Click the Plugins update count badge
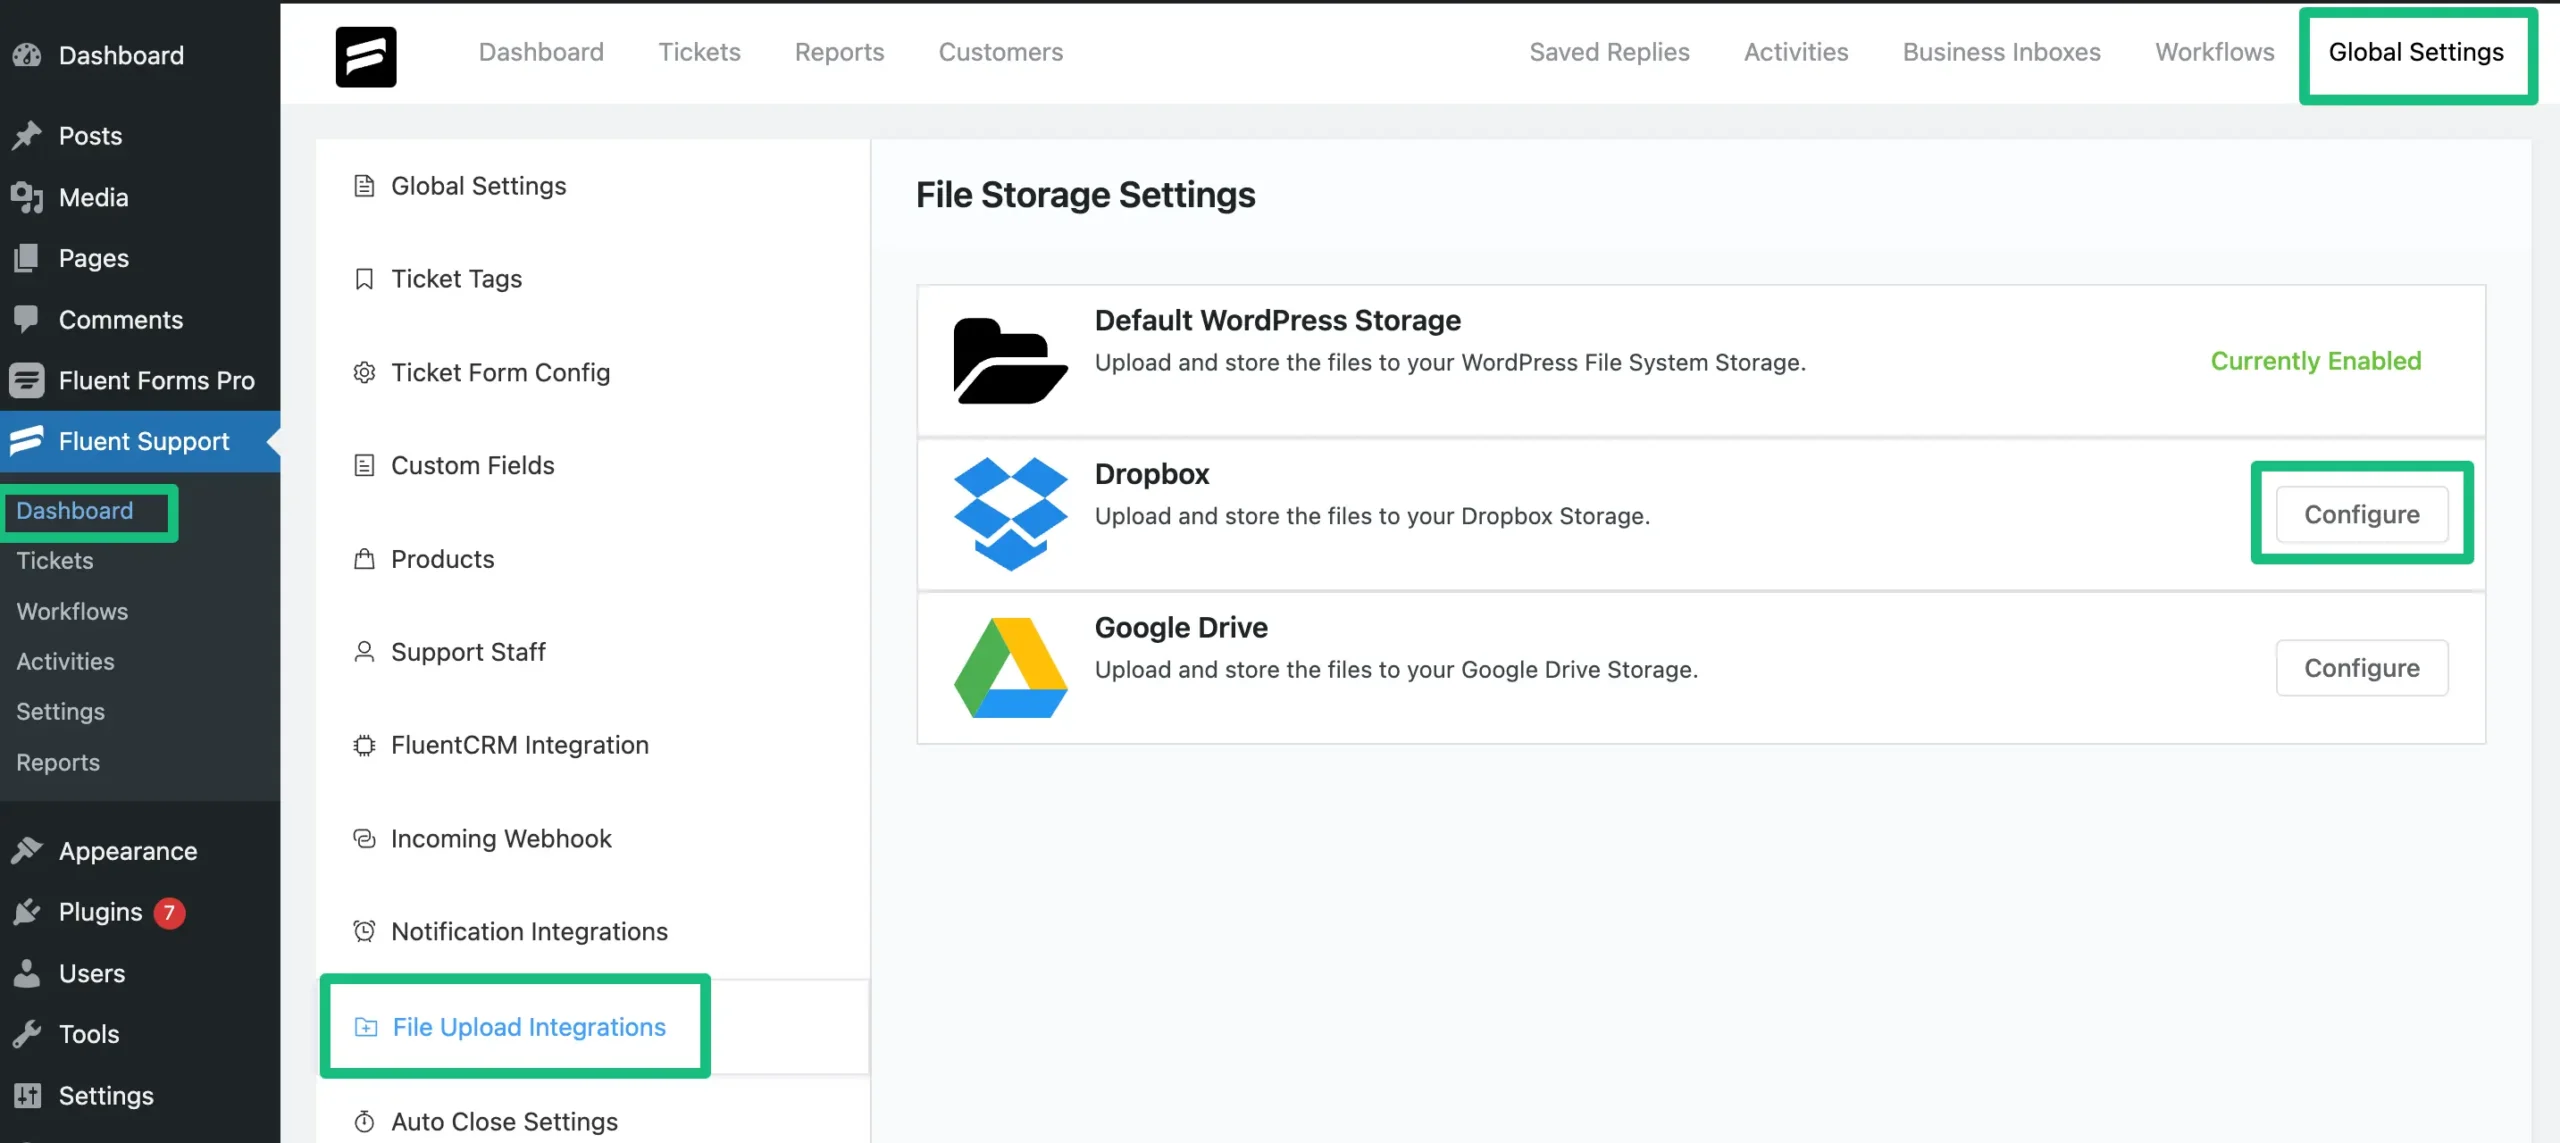 pos(169,912)
